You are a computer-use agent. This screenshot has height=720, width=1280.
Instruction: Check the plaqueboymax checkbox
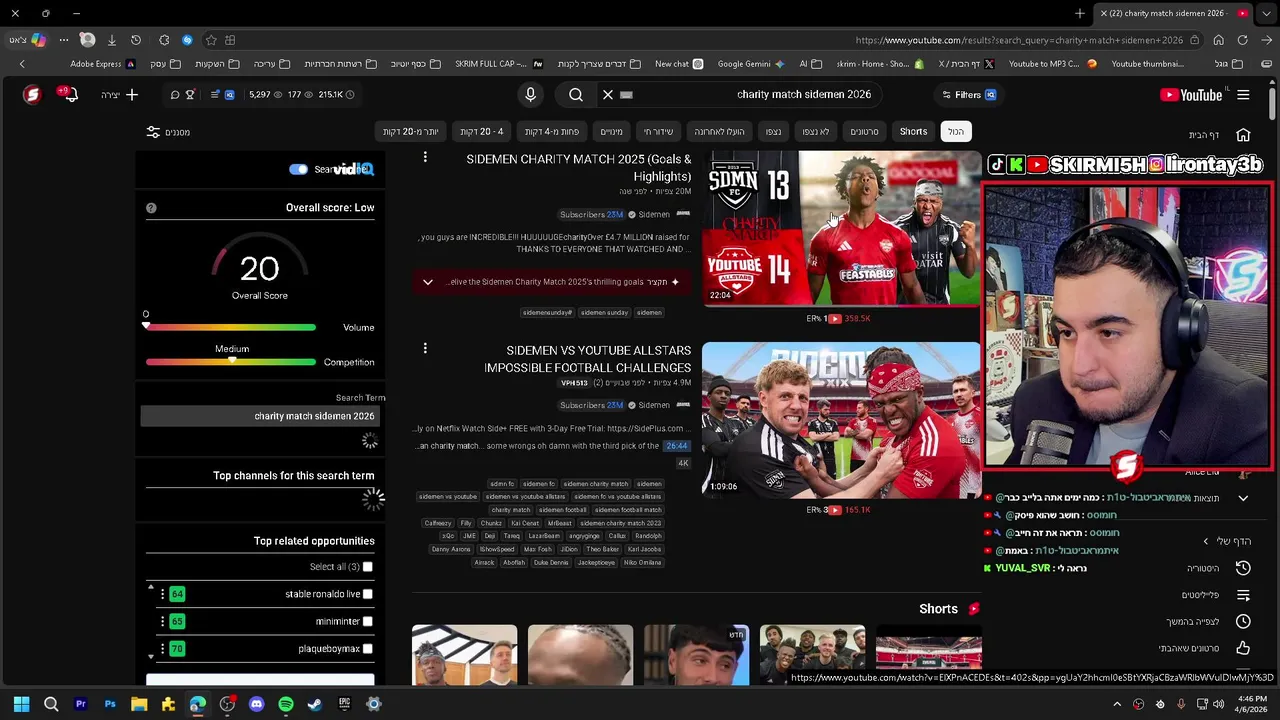(368, 649)
